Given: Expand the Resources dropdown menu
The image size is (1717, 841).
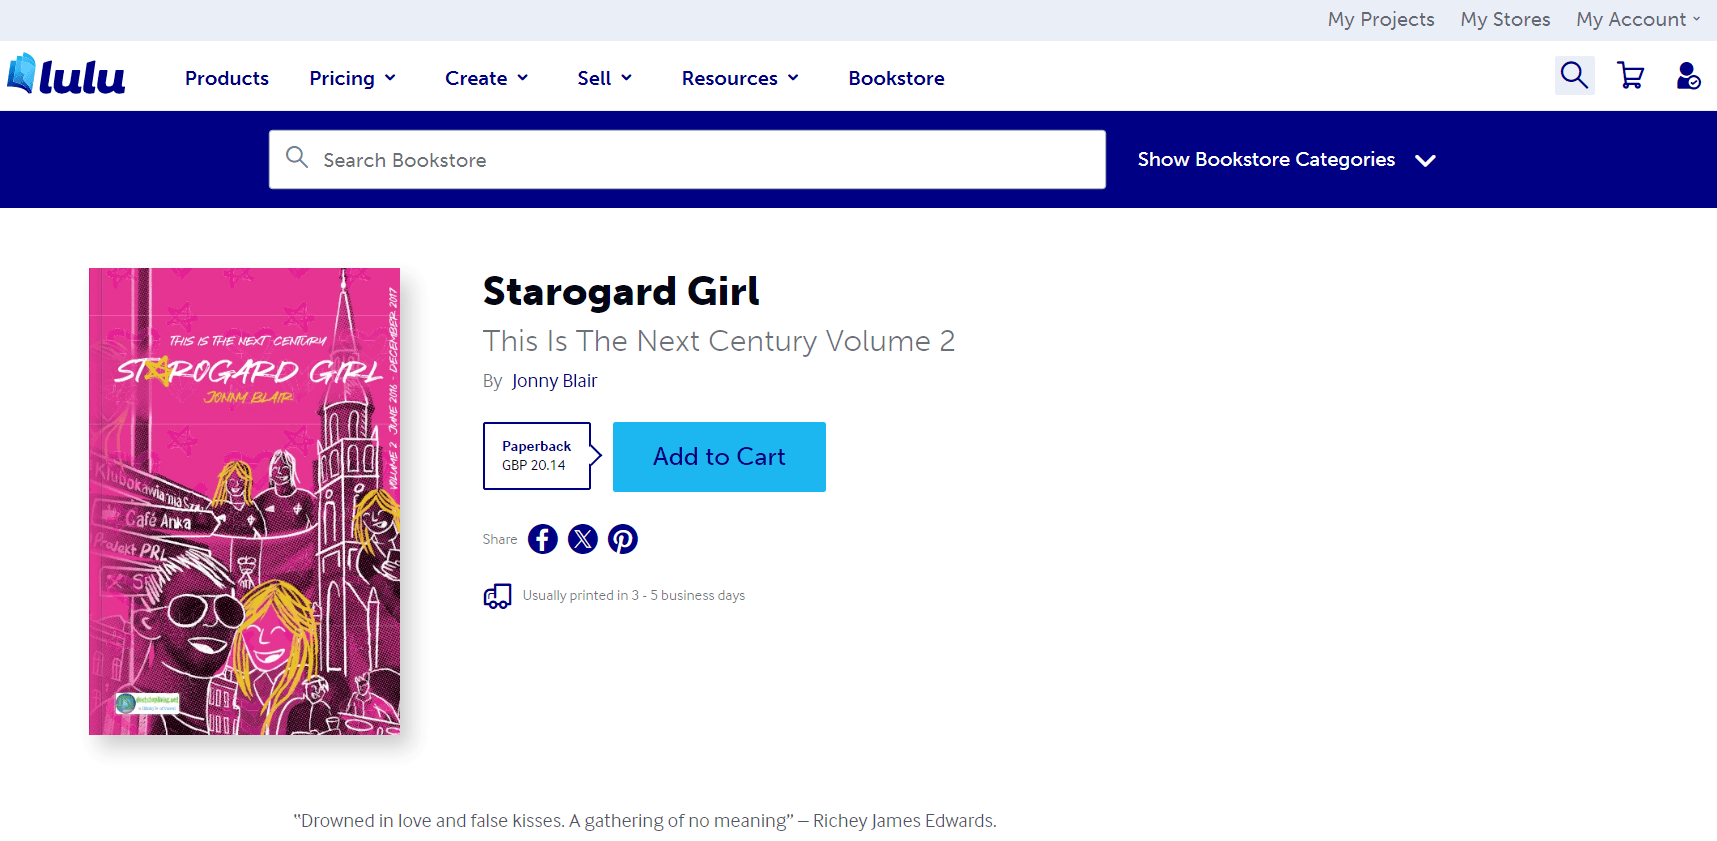Looking at the screenshot, I should (741, 78).
